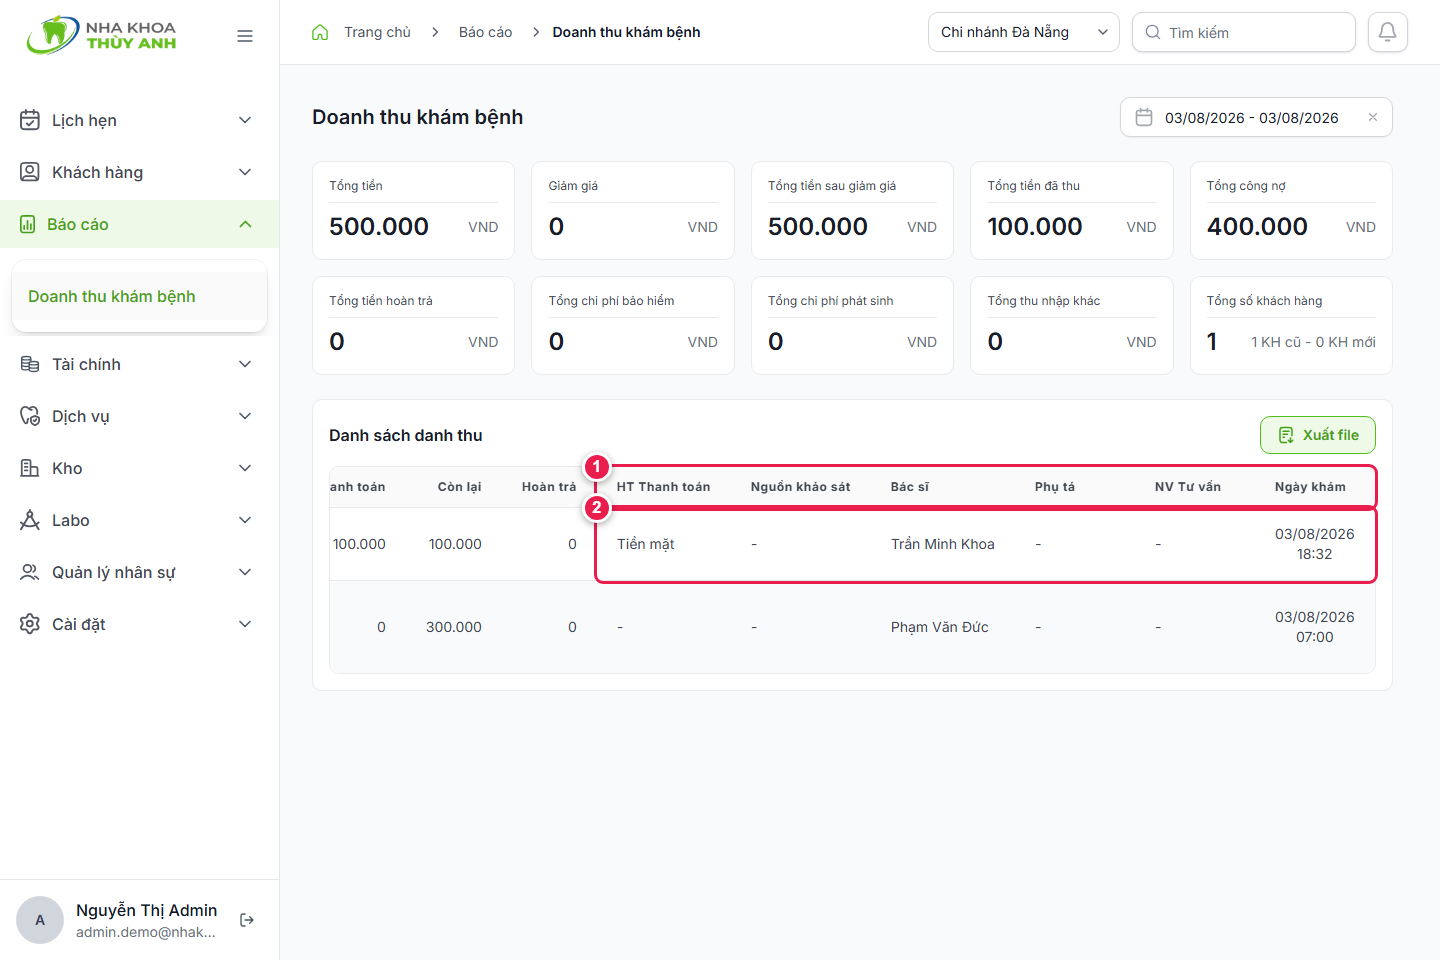
Task: Click the Tổng công nợ 400.000 value
Action: (x=1257, y=227)
